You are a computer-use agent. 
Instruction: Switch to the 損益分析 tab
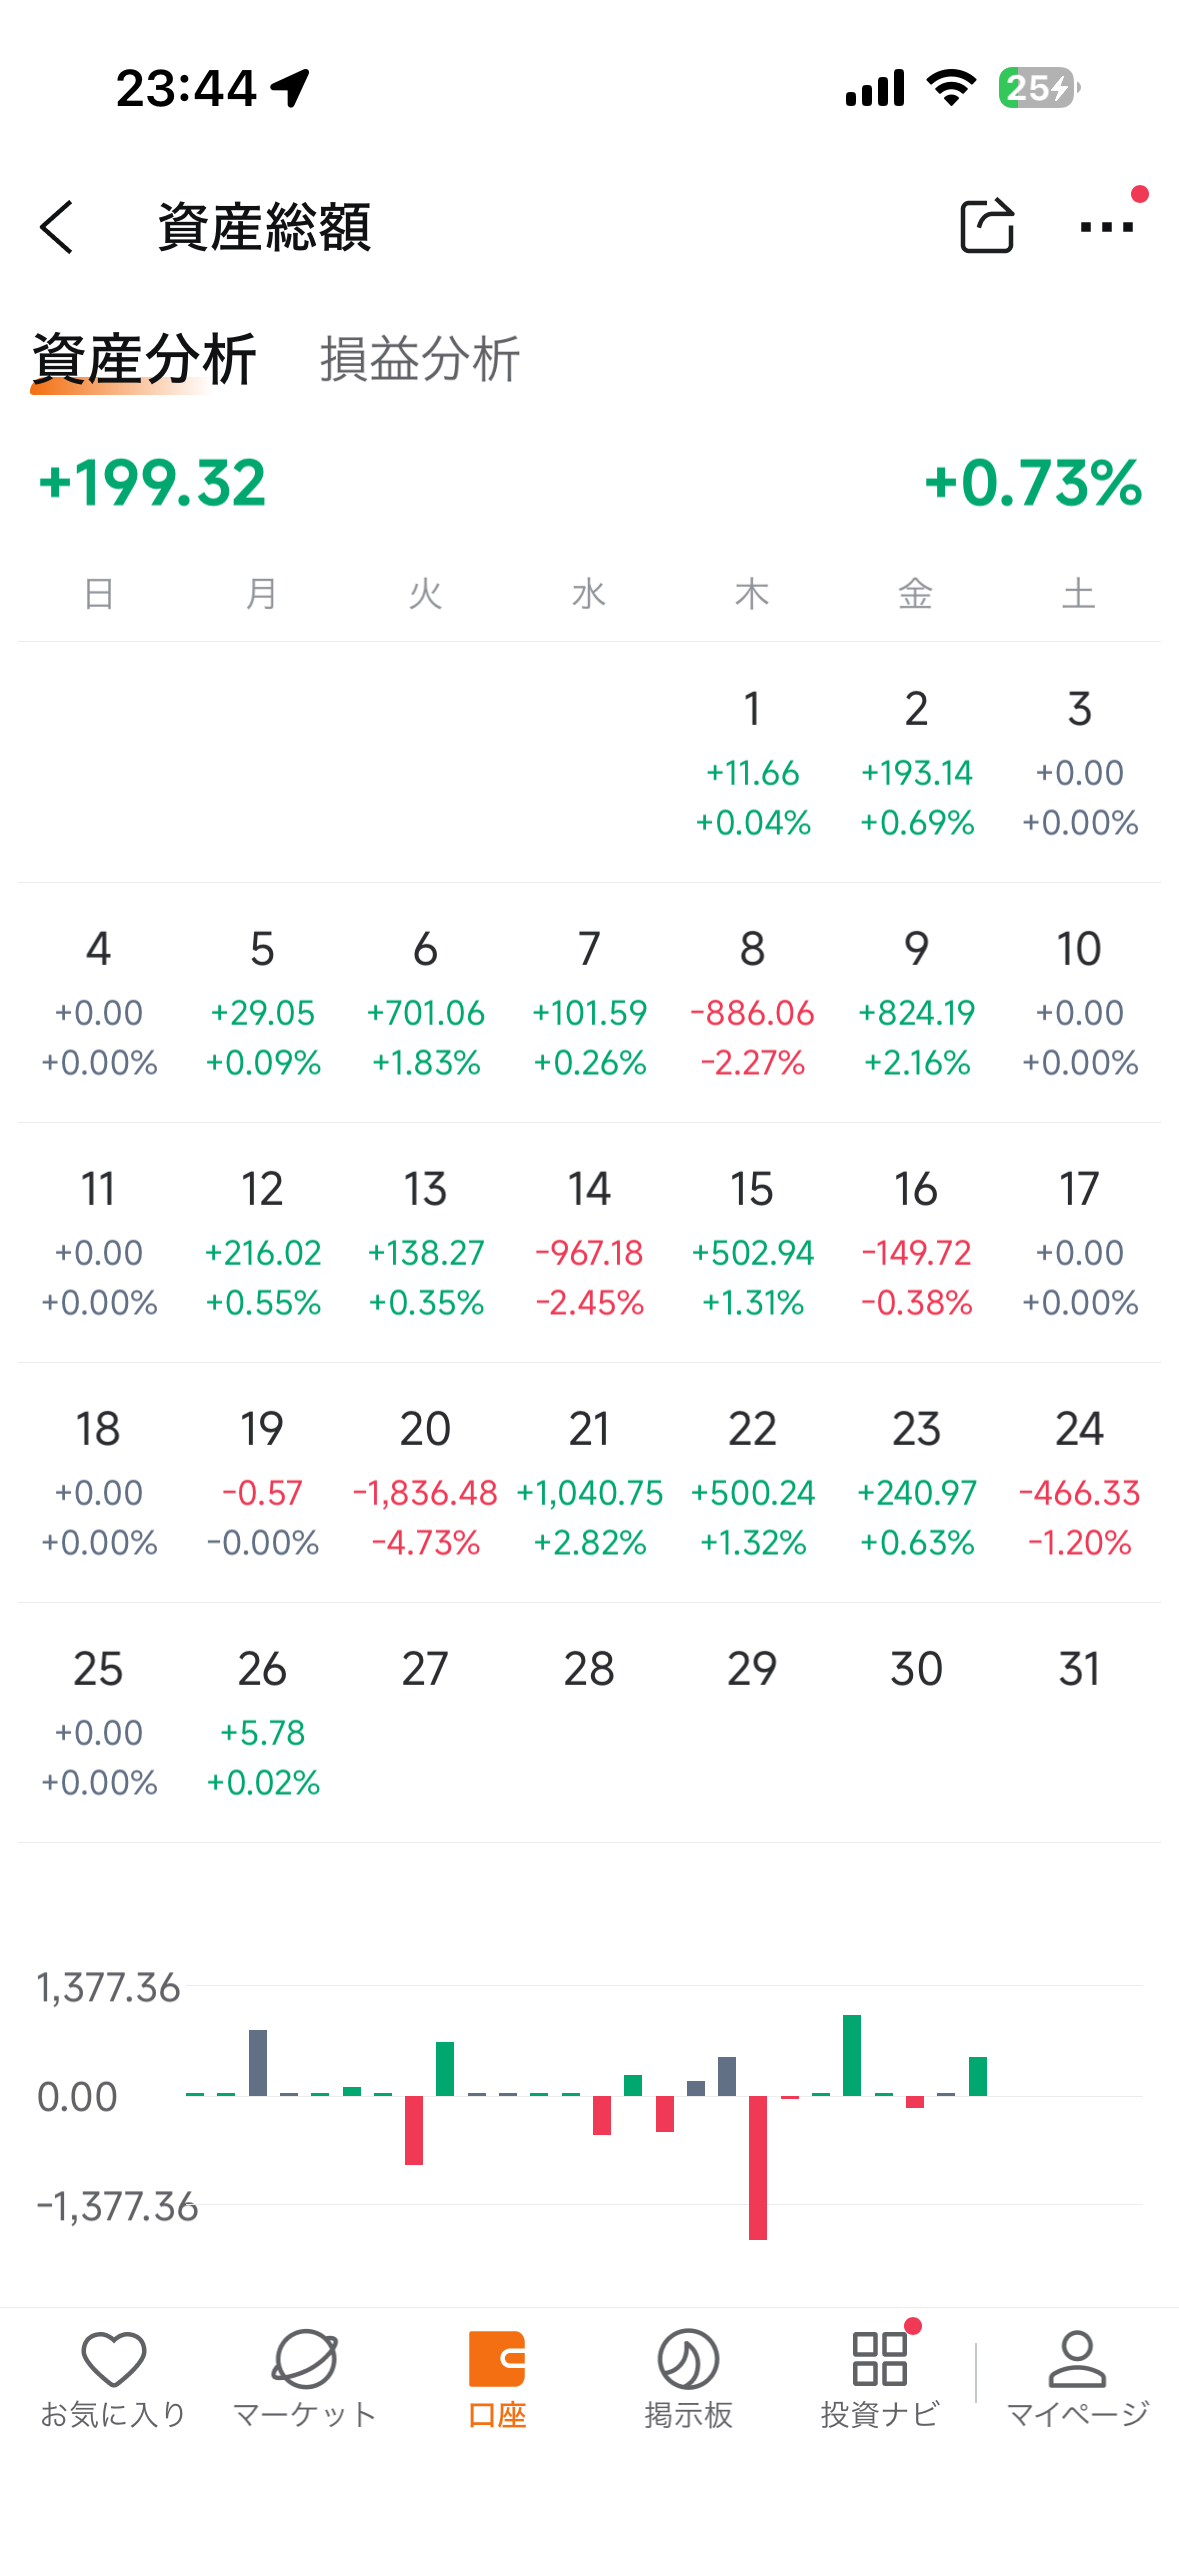[x=420, y=359]
